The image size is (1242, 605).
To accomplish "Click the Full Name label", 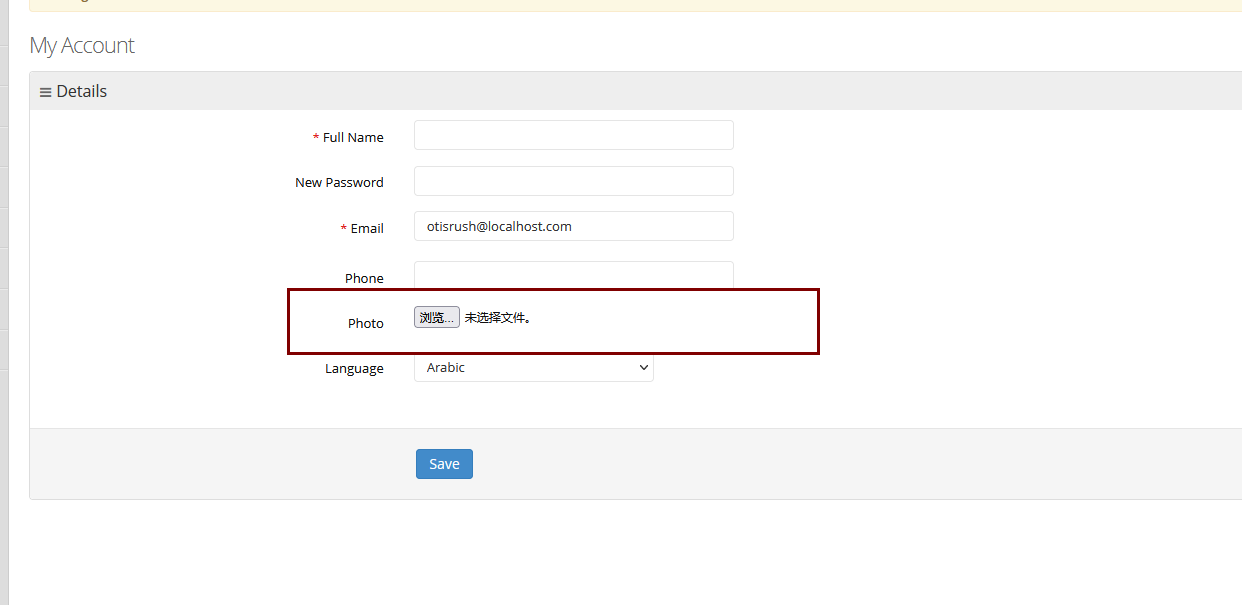I will [353, 137].
